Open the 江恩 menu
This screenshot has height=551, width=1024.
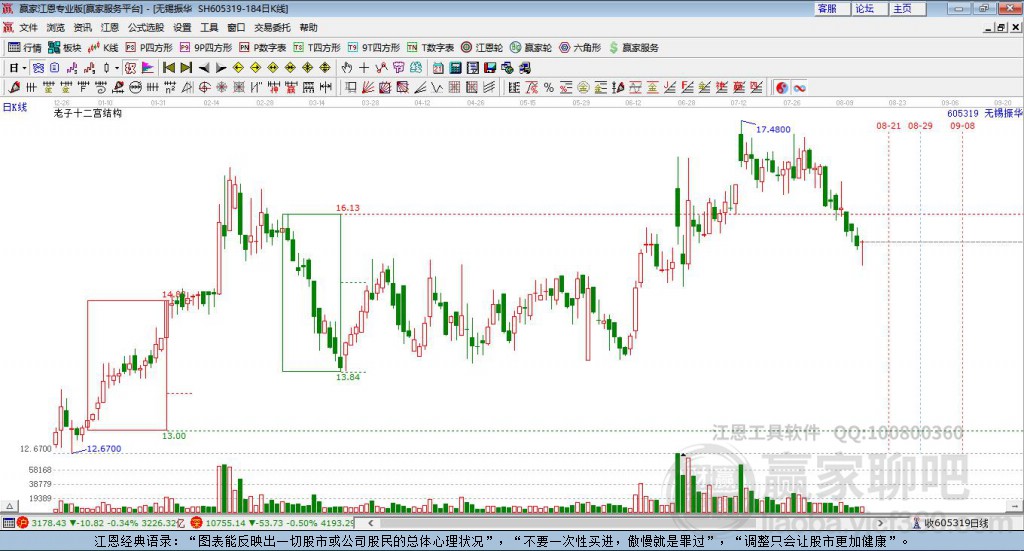pyautogui.click(x=110, y=27)
